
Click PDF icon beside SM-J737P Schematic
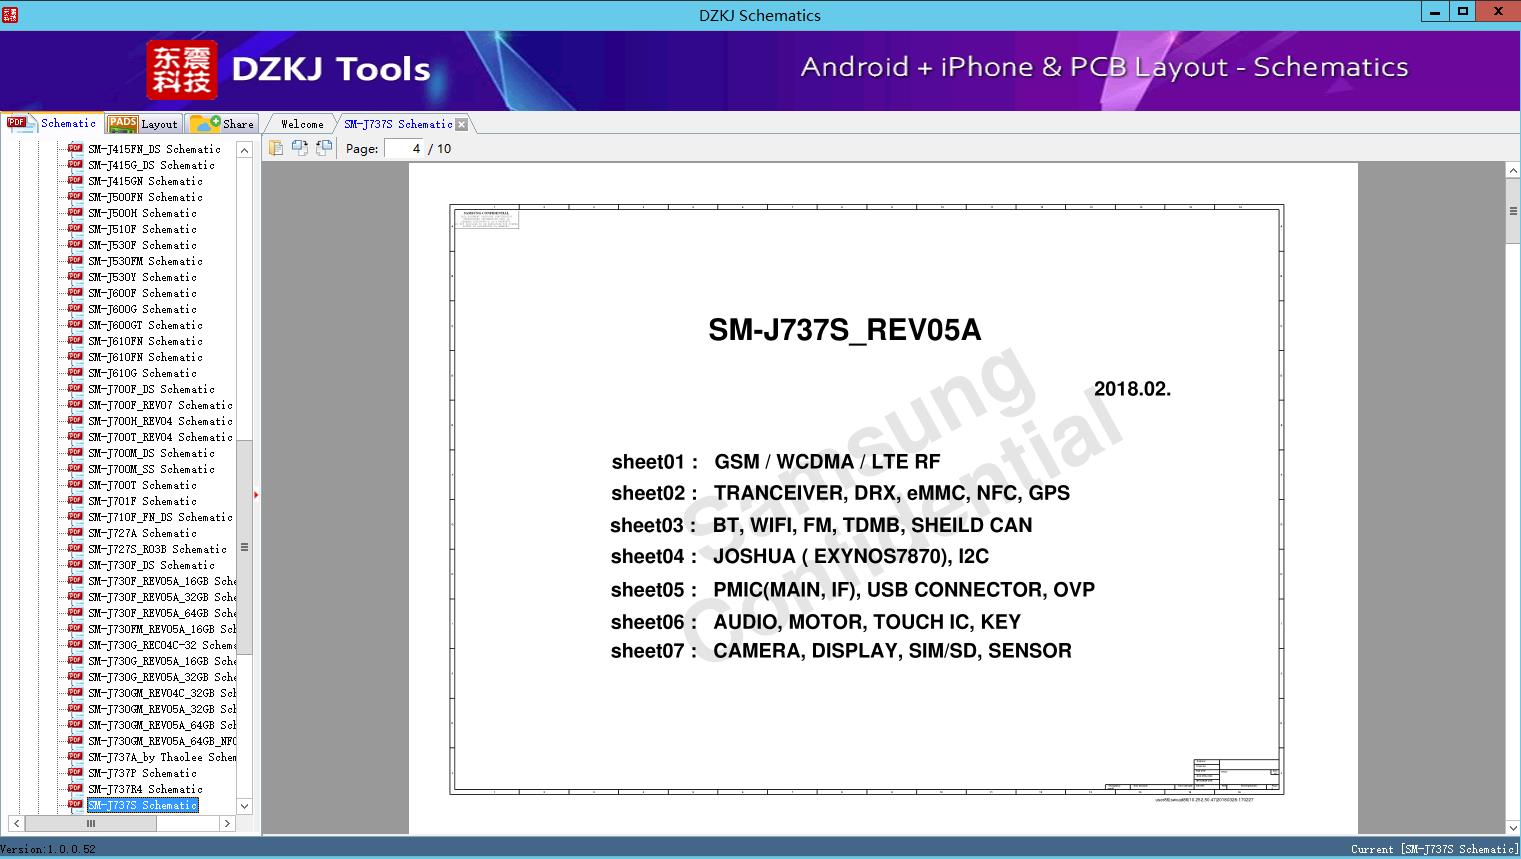point(75,772)
